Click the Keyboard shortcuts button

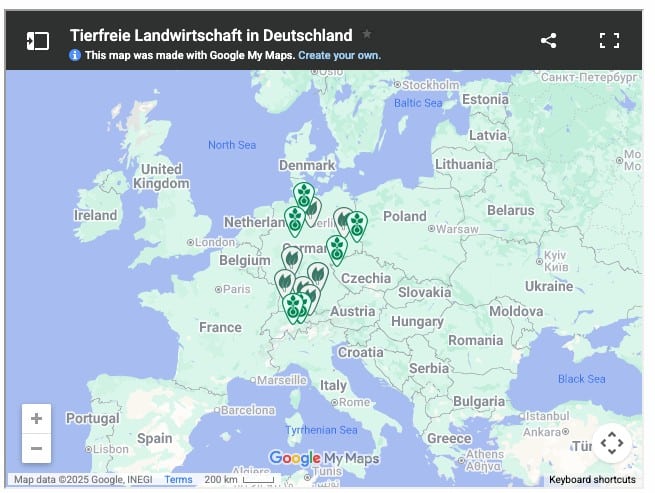592,480
